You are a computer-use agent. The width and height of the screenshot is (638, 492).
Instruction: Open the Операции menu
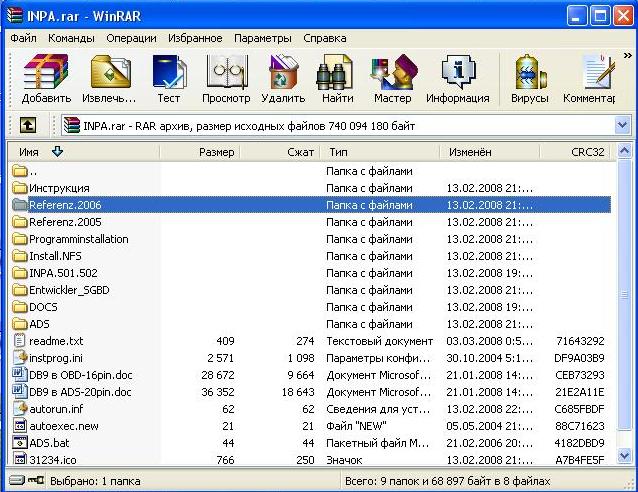click(x=131, y=38)
